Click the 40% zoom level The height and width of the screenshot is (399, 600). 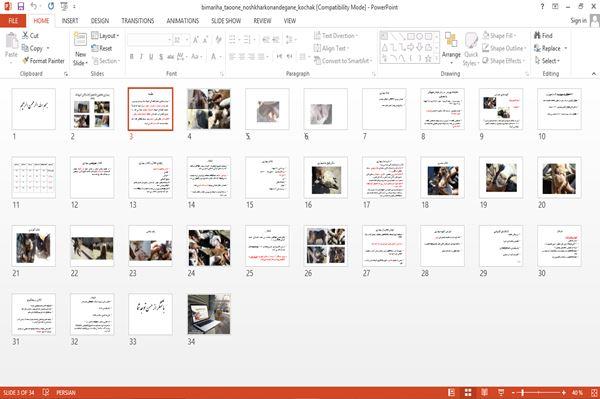577,392
